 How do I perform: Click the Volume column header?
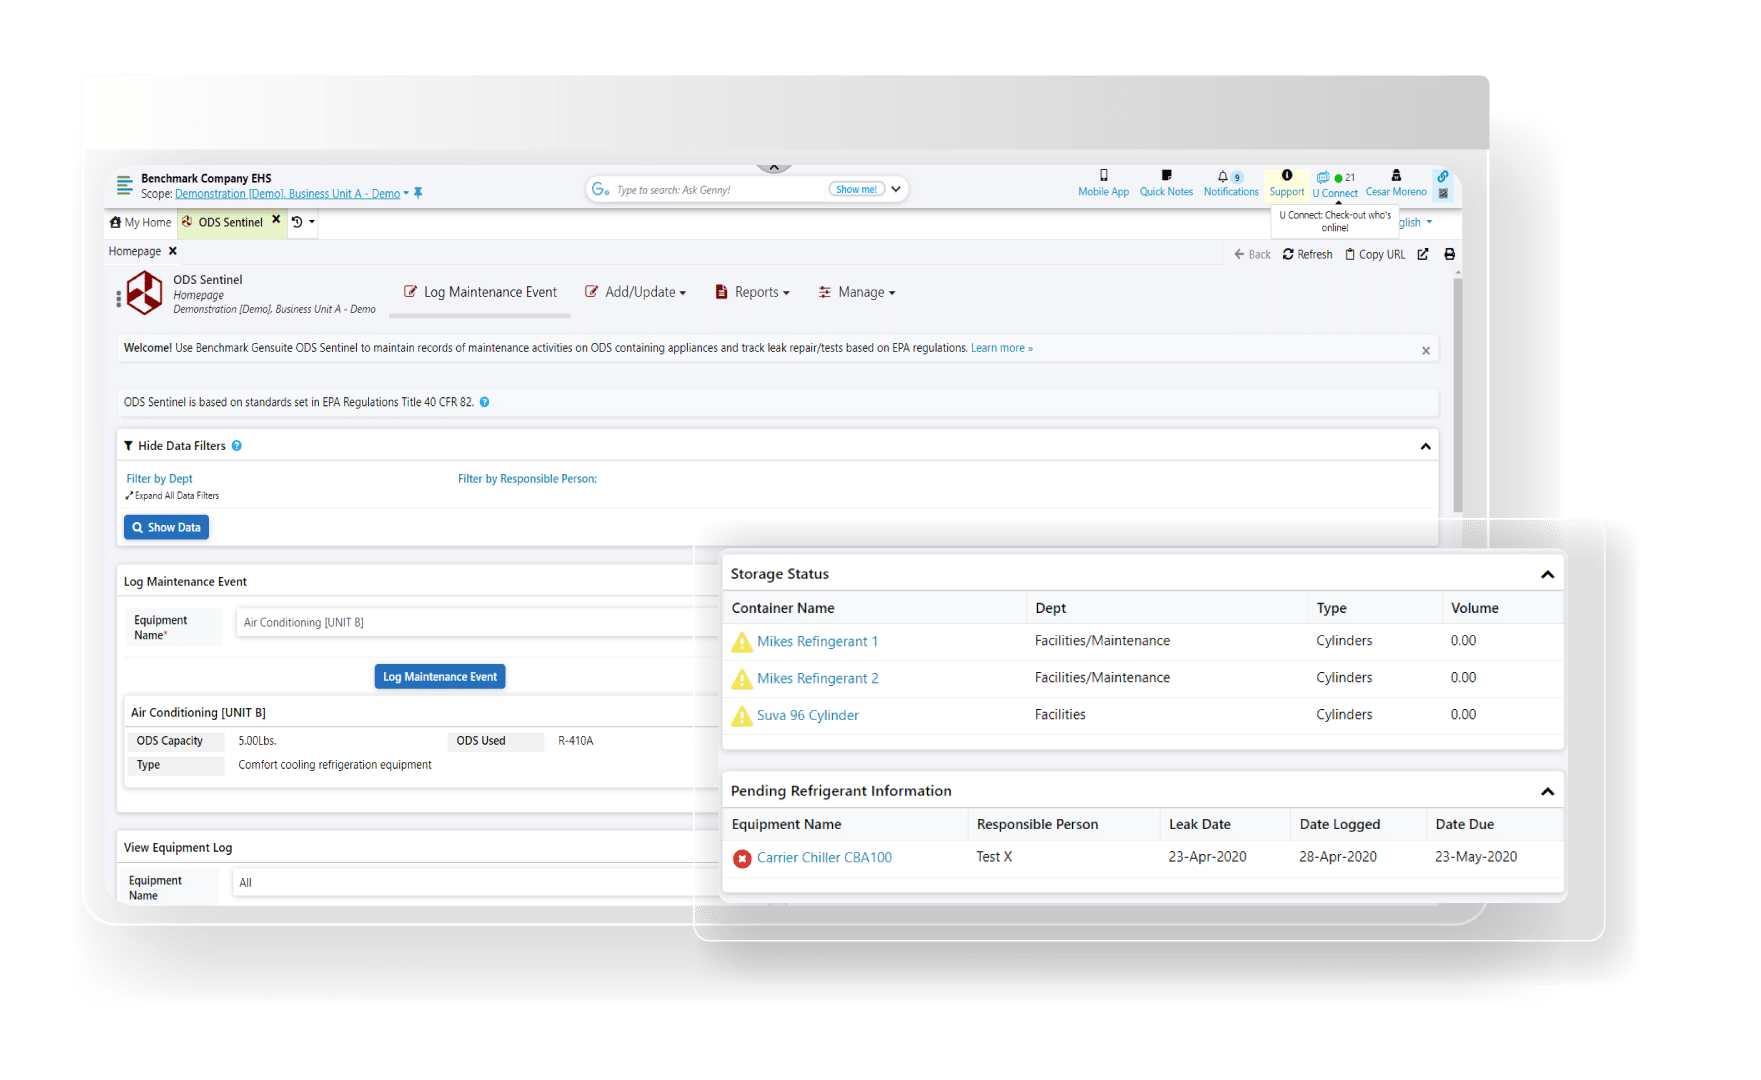click(1474, 609)
